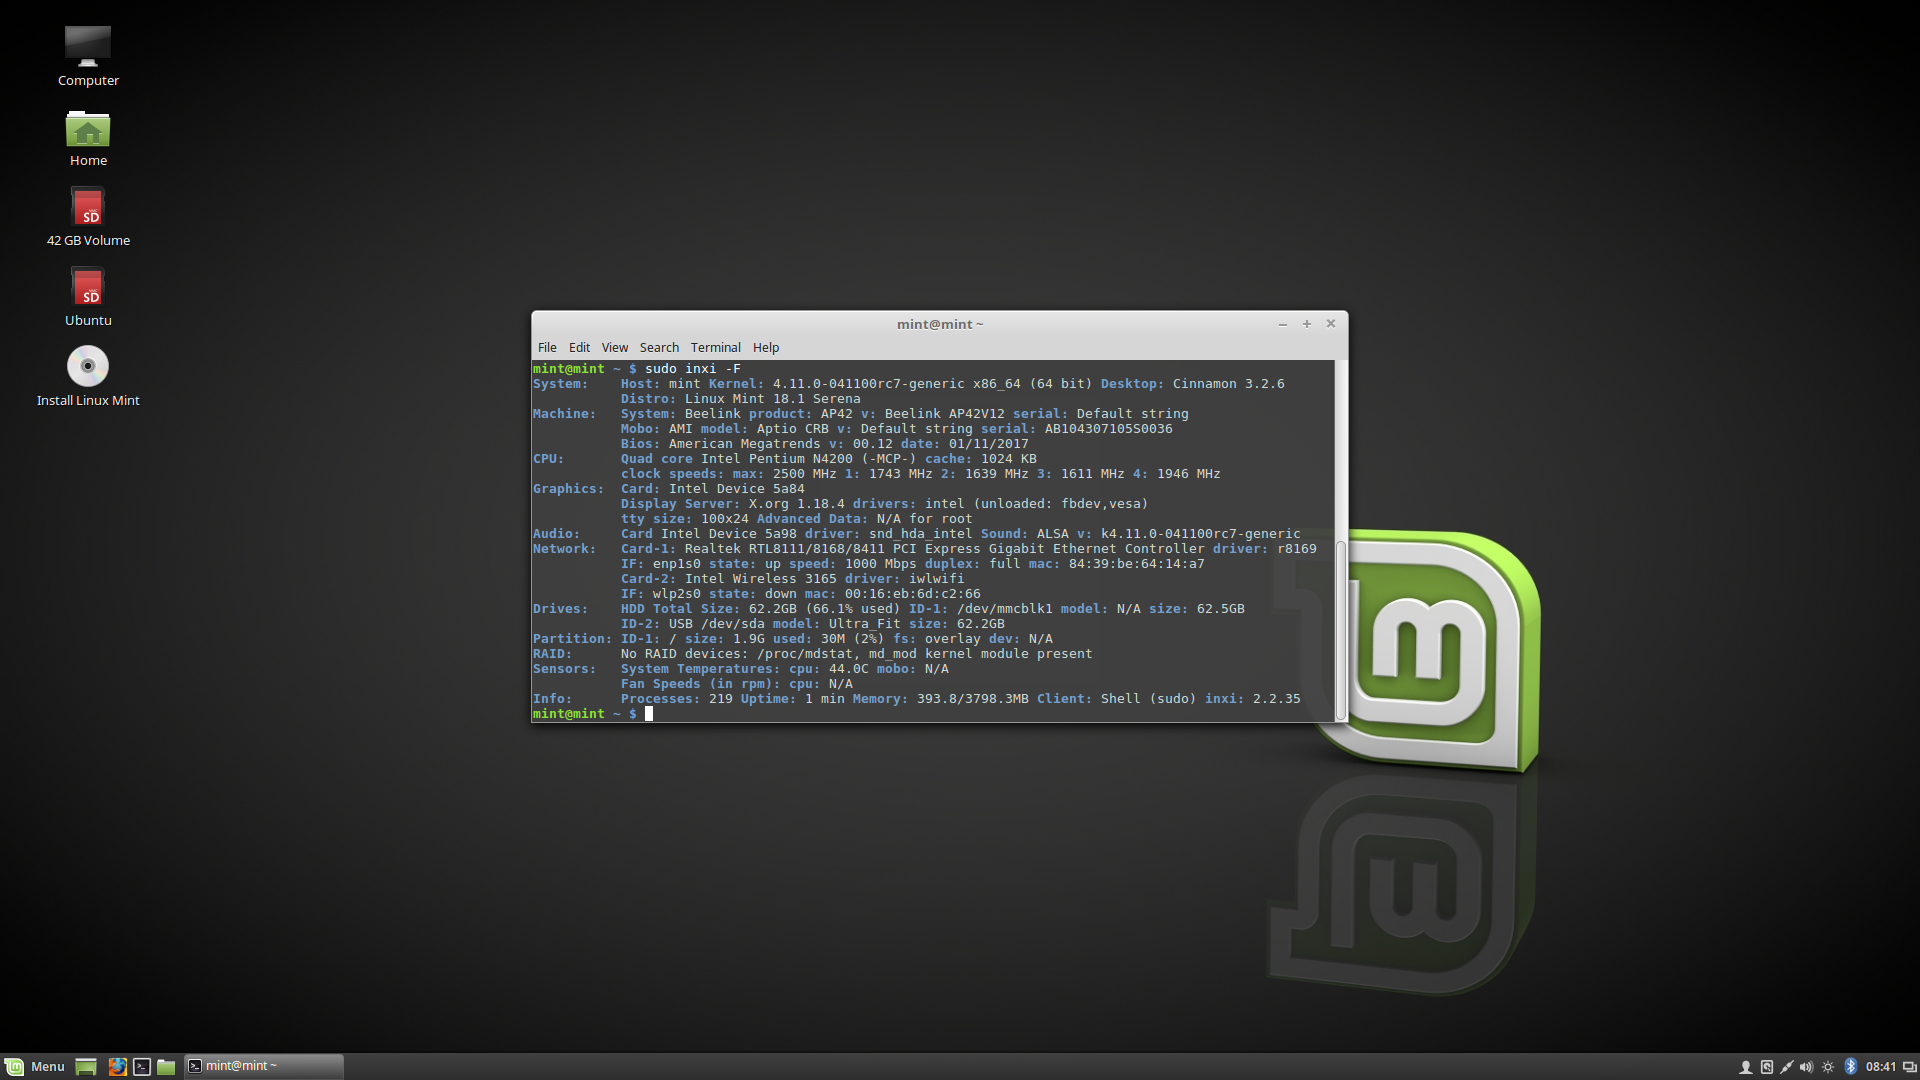1920x1080 pixels.
Task: Click the terminal vertical scrollbar
Action: pyautogui.click(x=1341, y=630)
